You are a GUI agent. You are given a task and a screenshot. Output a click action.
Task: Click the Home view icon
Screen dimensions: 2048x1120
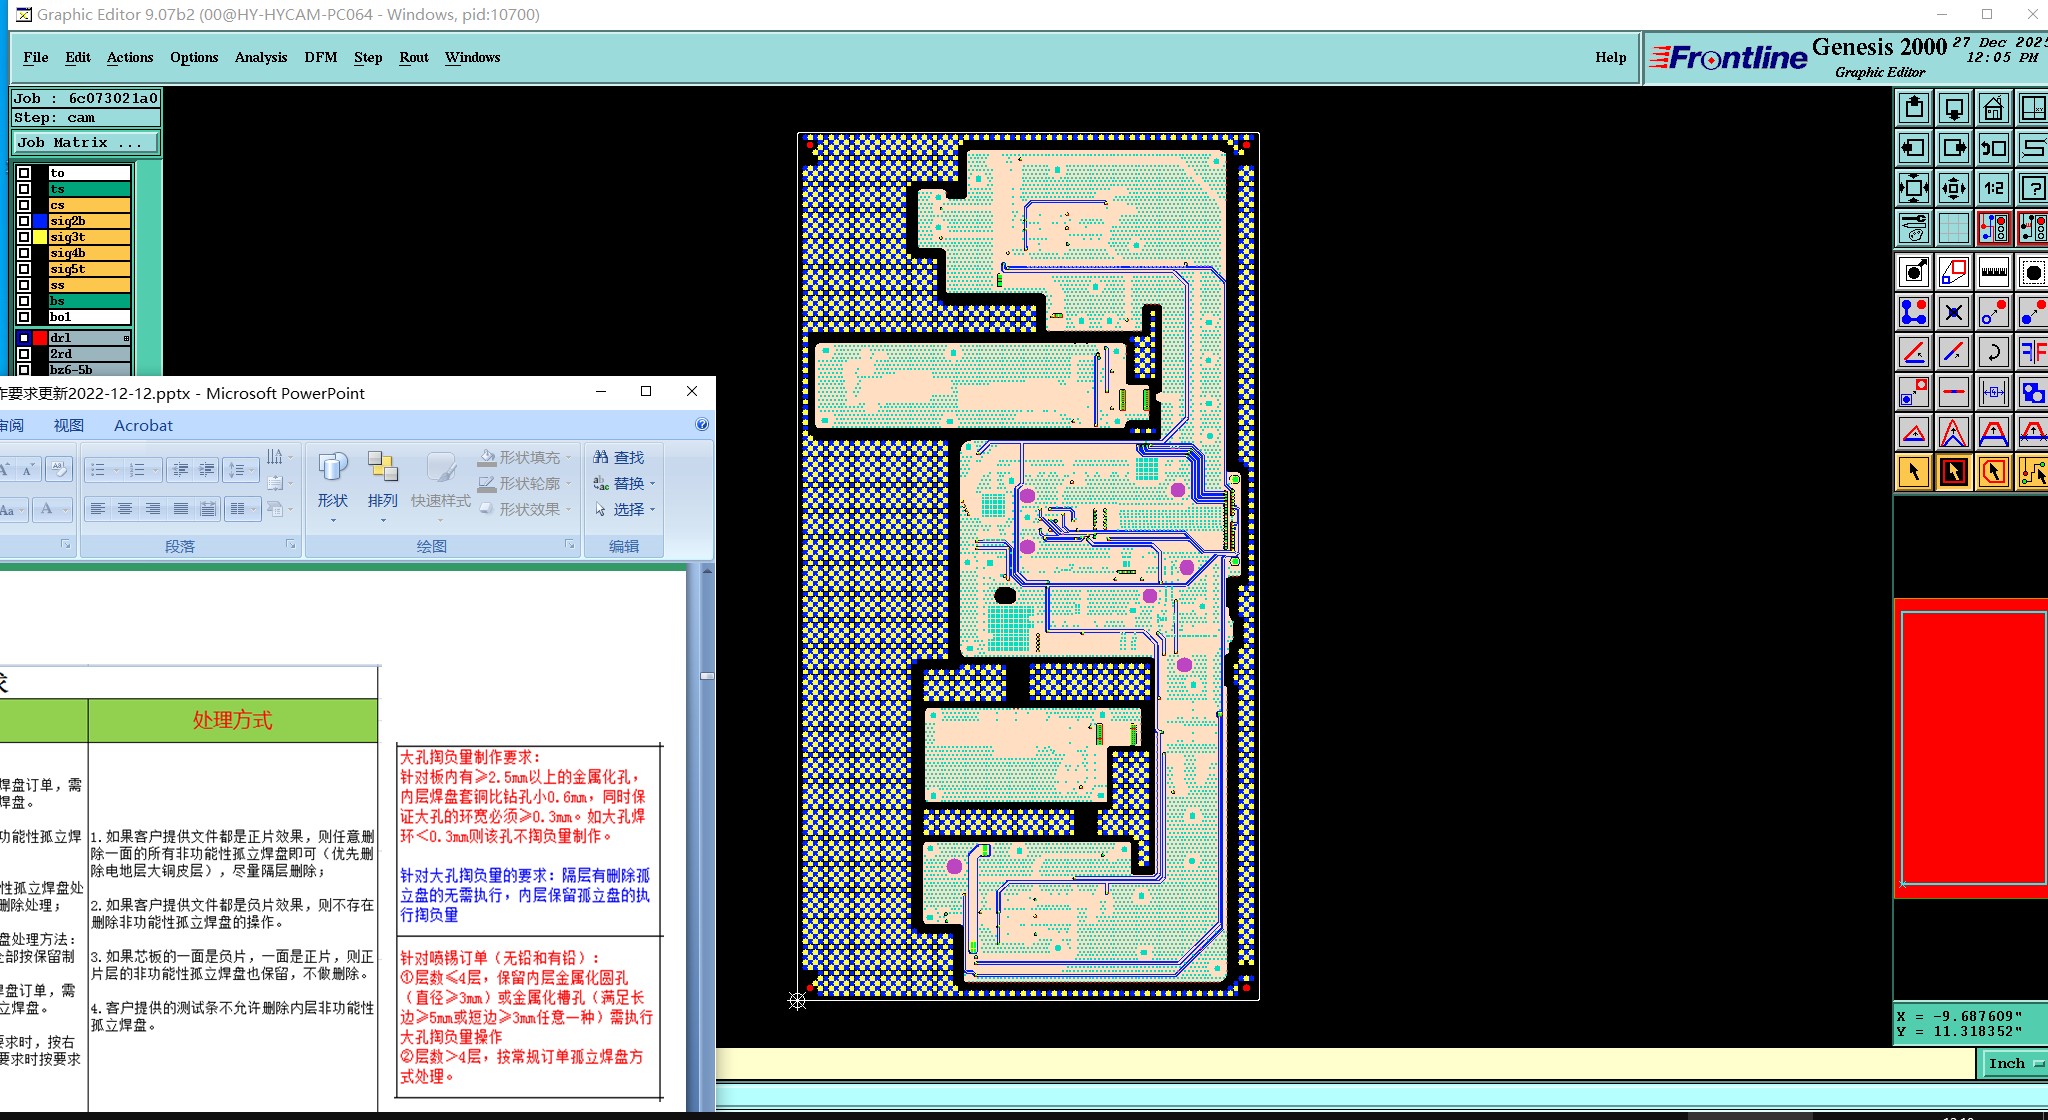(1993, 108)
